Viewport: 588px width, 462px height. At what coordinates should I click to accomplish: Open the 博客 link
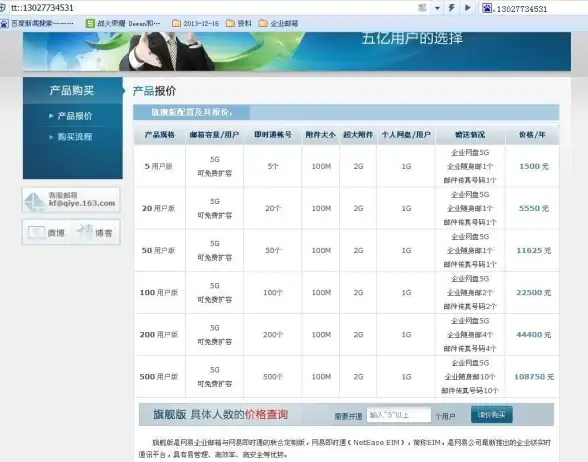tap(94, 232)
